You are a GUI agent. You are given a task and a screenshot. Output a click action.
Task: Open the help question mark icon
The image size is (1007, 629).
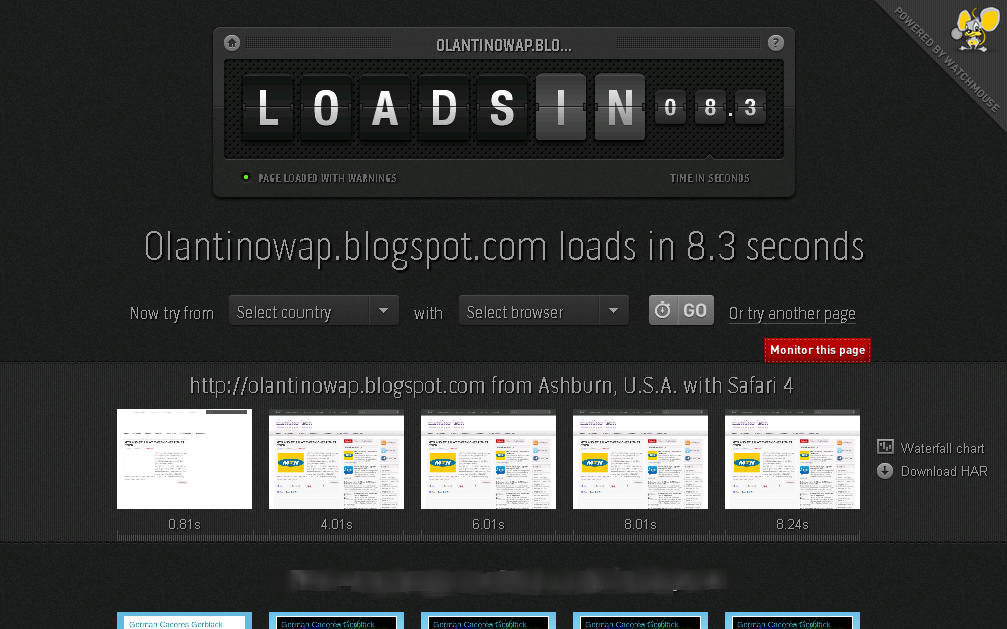click(x=776, y=43)
